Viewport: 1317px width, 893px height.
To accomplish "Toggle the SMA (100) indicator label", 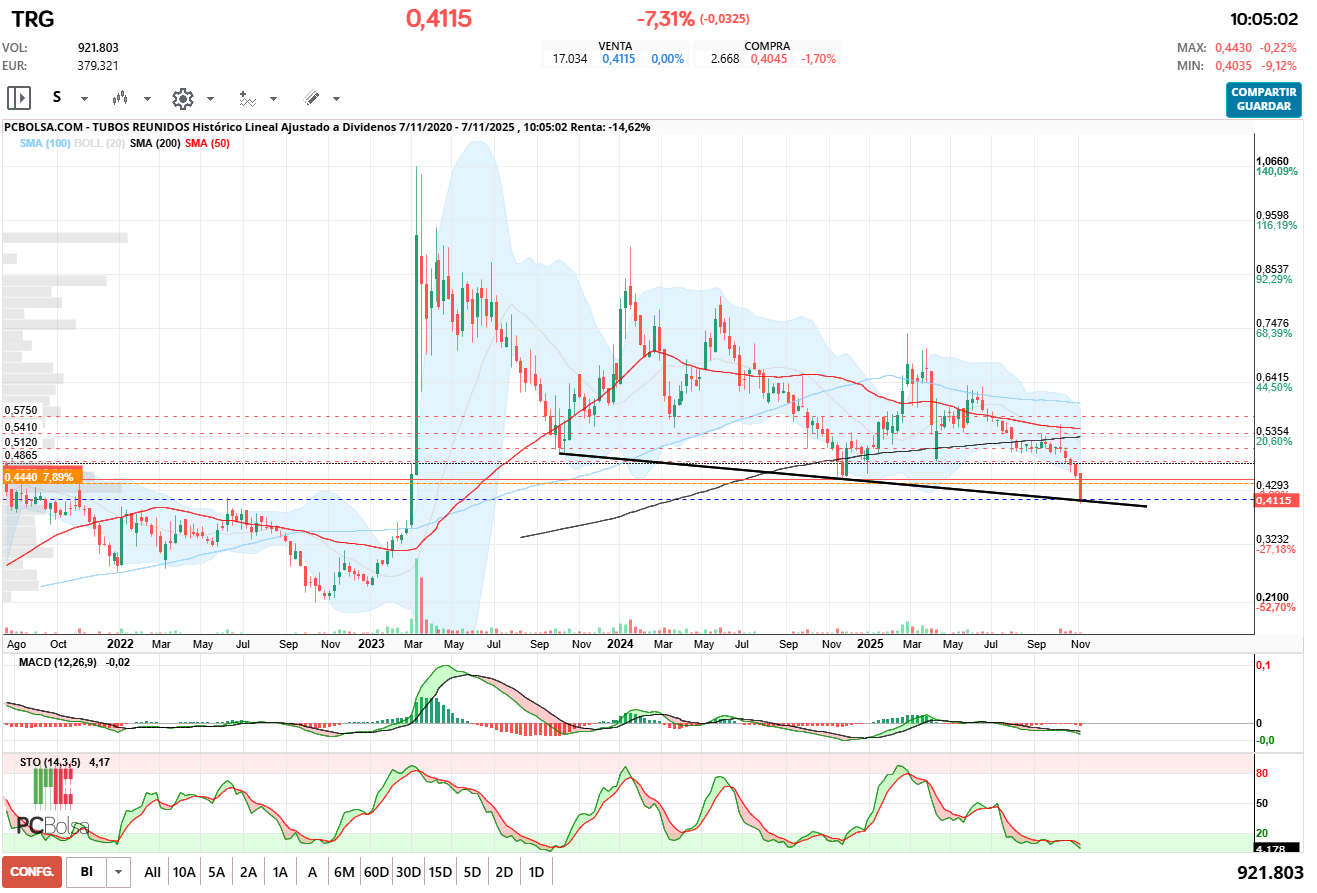I will tap(42, 144).
